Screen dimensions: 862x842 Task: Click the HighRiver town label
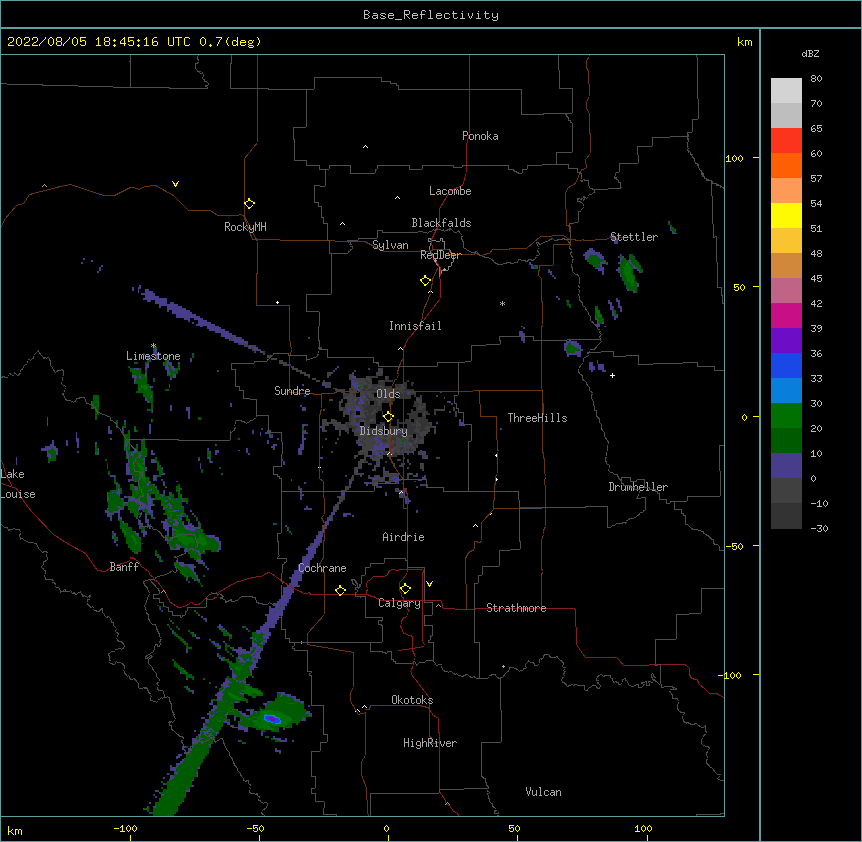pos(430,743)
